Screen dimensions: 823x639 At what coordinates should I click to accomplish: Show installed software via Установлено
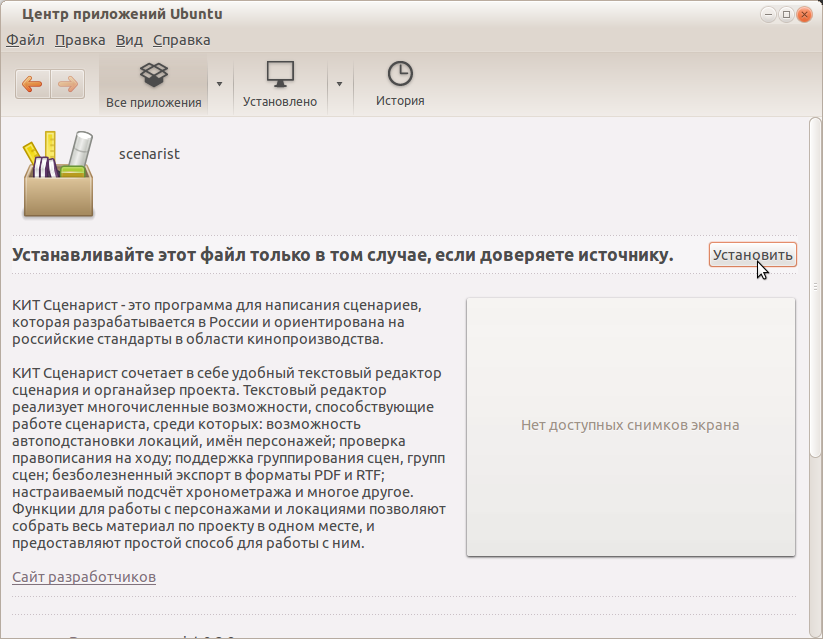point(280,85)
